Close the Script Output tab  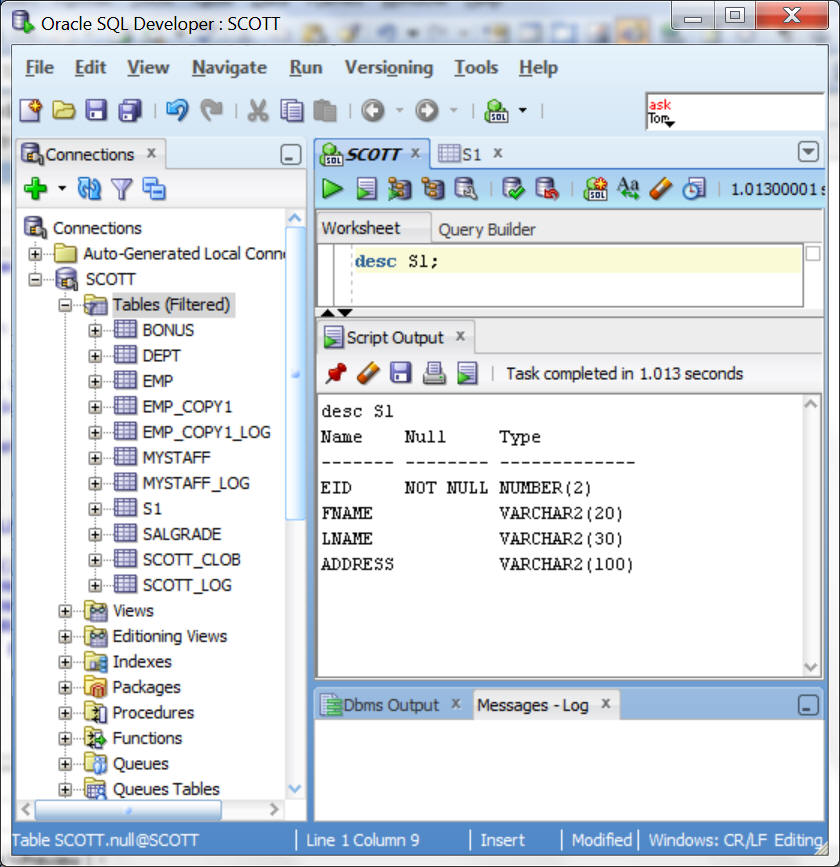point(460,336)
